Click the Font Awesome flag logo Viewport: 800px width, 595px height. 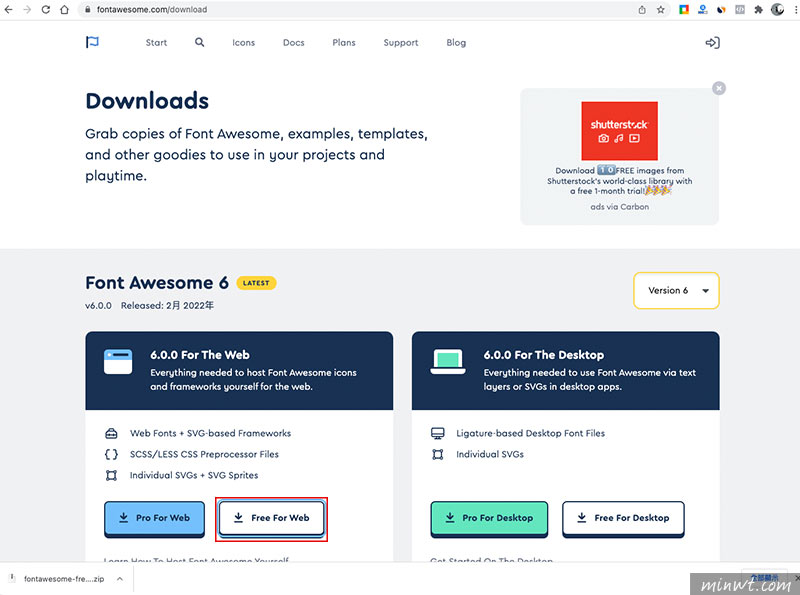[92, 42]
